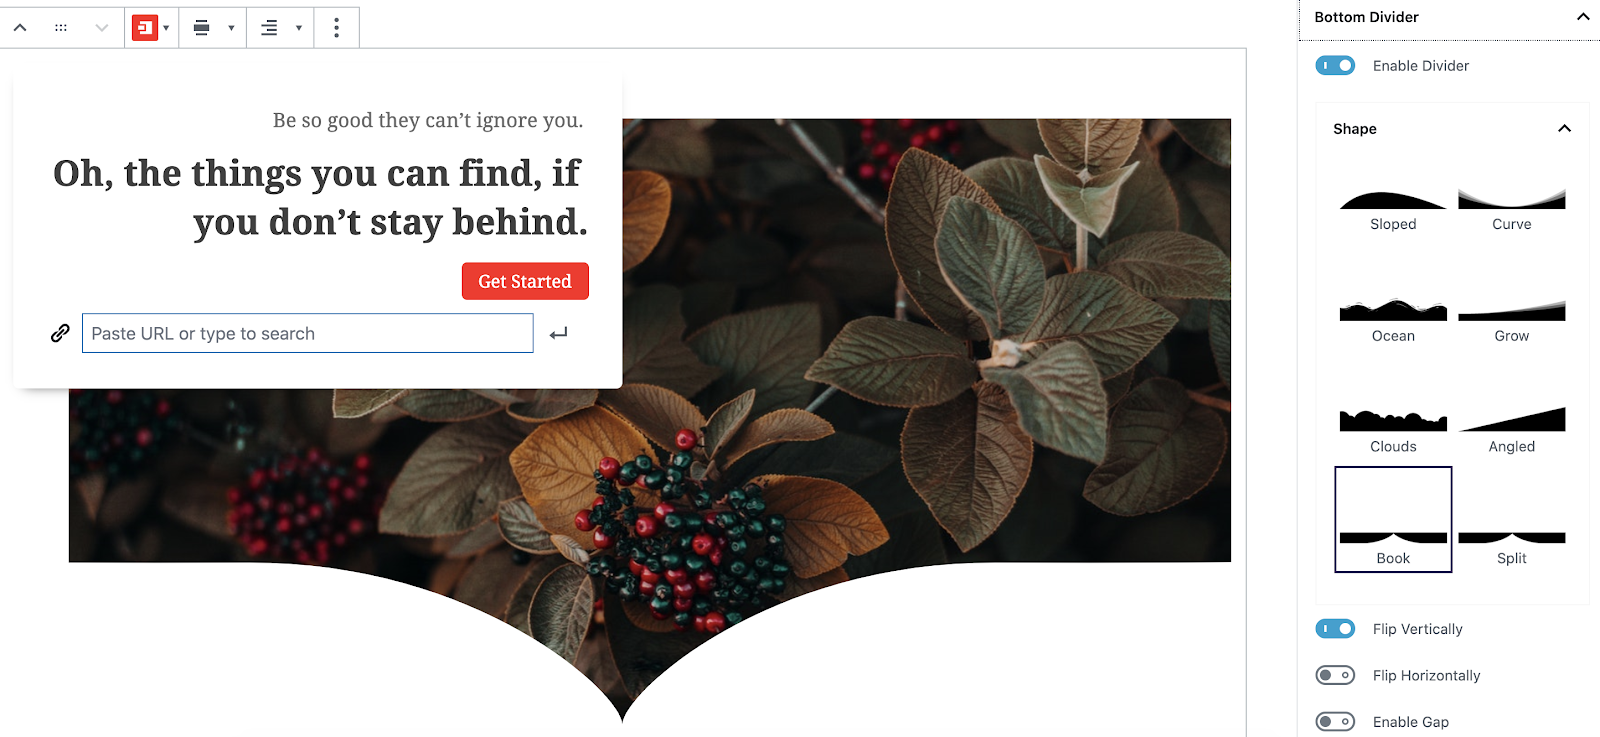Viewport: 1600px width, 737px height.
Task: Collapse the Shape section
Action: point(1565,128)
